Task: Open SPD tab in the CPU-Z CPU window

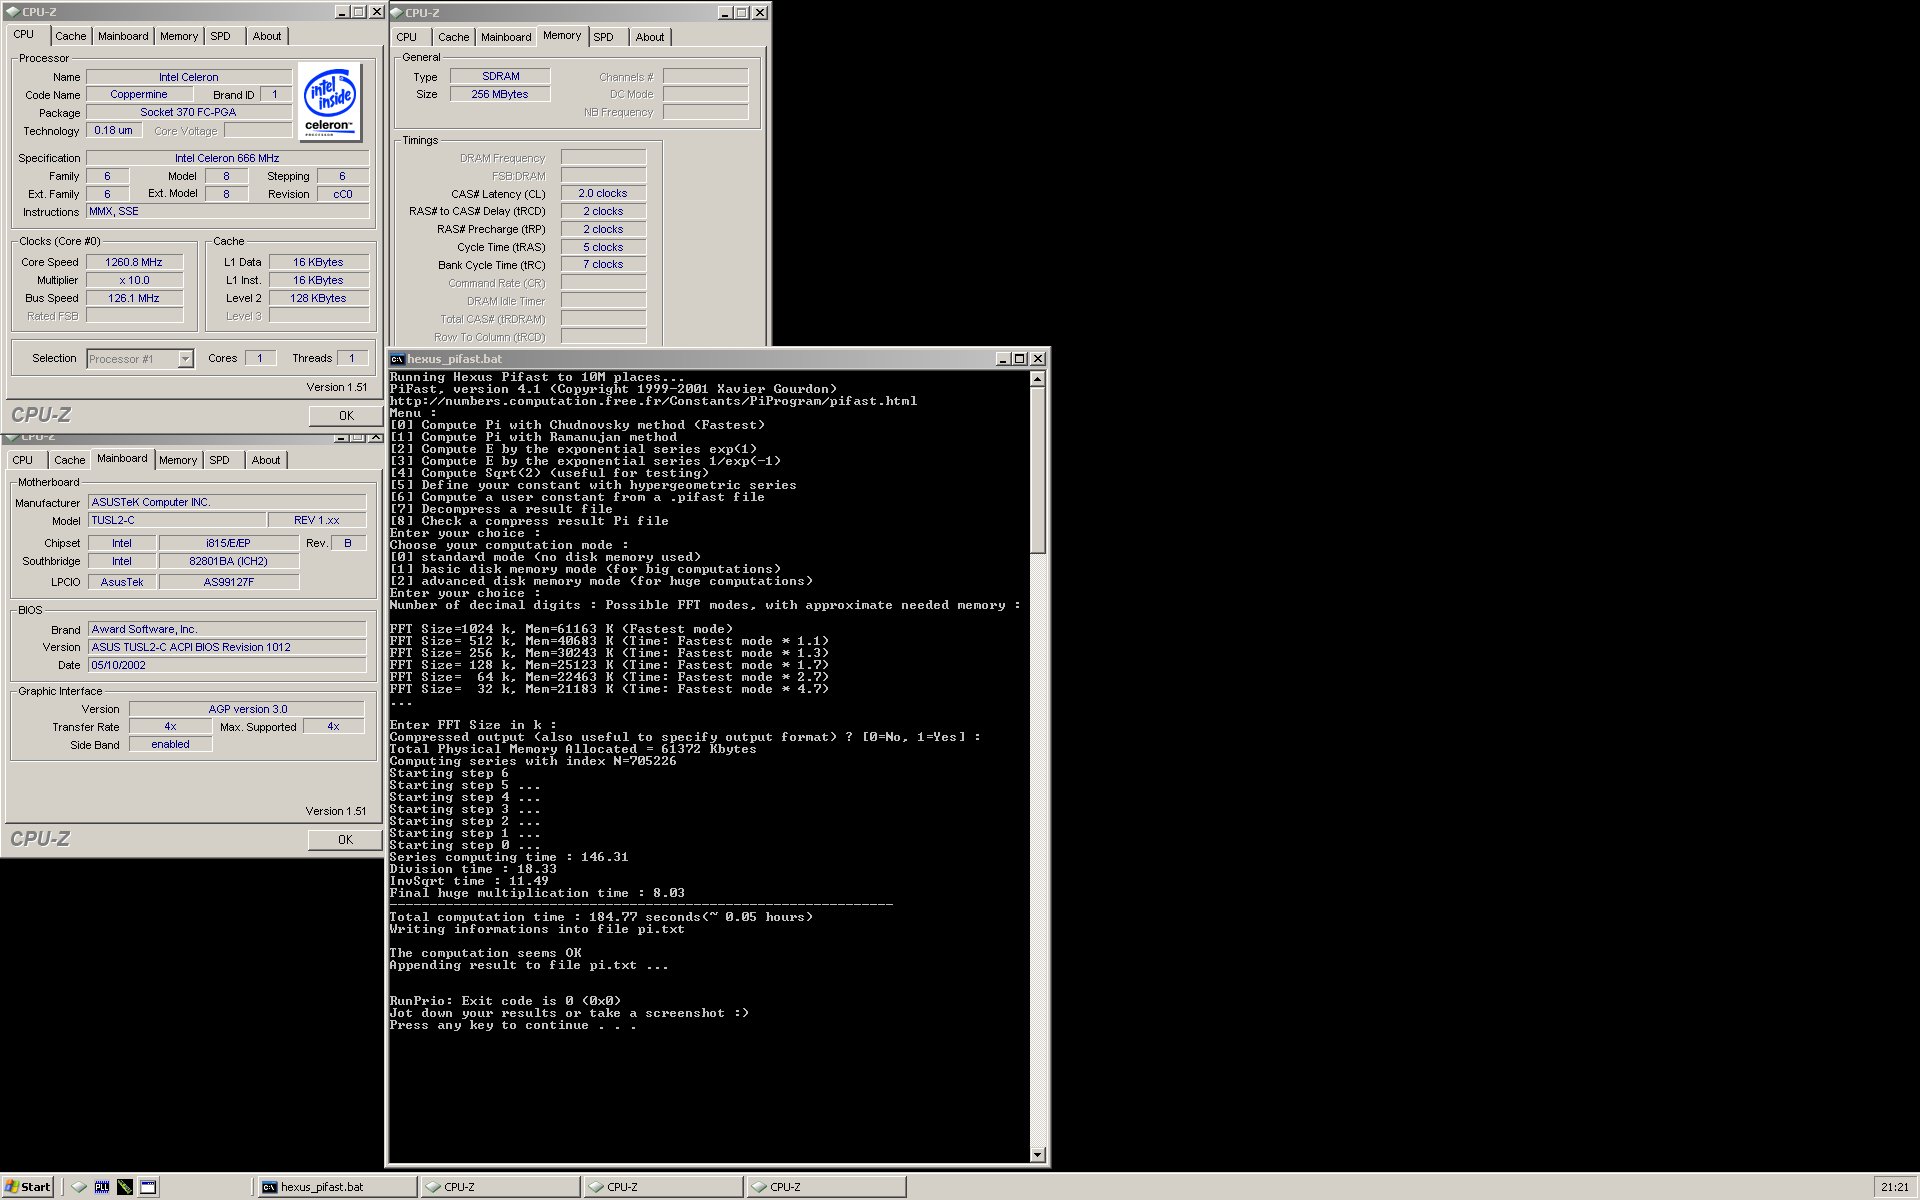Action: pos(221,36)
